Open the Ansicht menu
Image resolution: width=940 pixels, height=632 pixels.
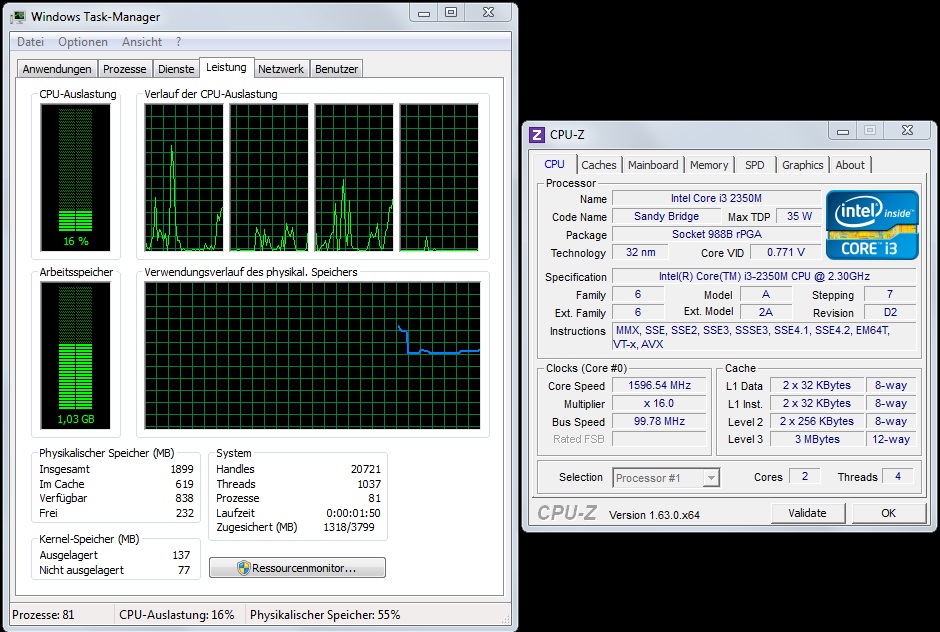(x=141, y=42)
